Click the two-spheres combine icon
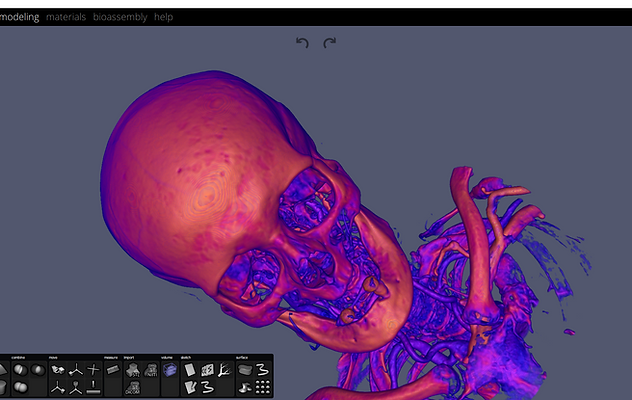632x400 pixels. tap(19, 387)
